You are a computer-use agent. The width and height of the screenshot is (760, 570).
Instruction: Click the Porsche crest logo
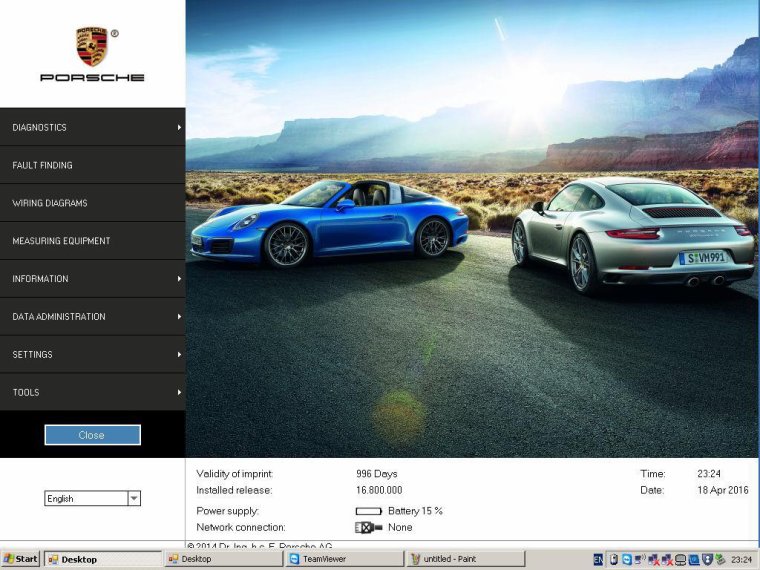[x=92, y=46]
